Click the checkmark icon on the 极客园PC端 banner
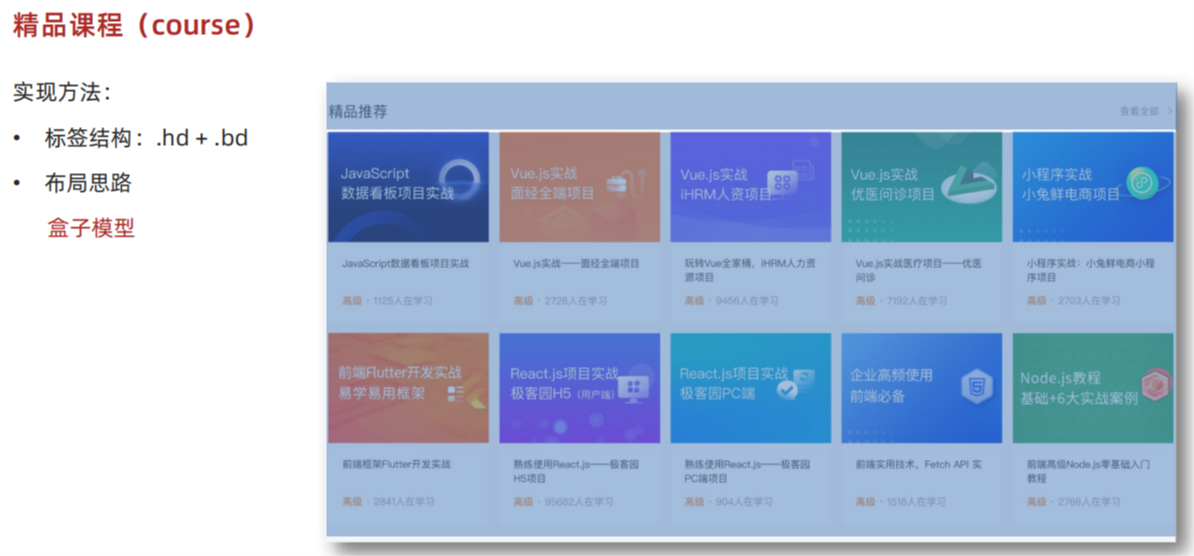This screenshot has height=556, width=1194. tap(788, 390)
